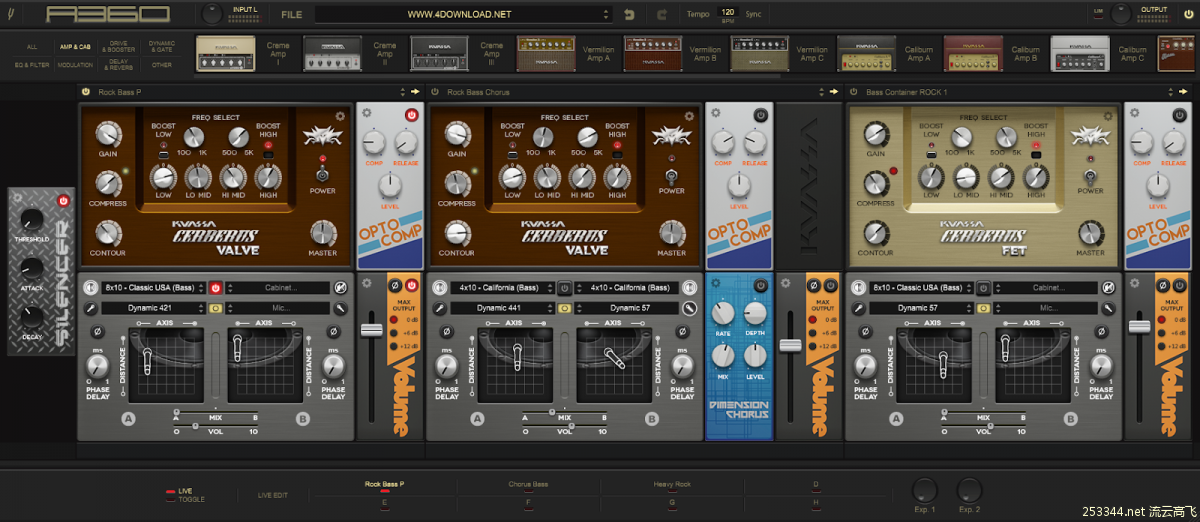Click the speaker A icon in first cabinet
The width and height of the screenshot is (1200, 522).
pos(89,288)
